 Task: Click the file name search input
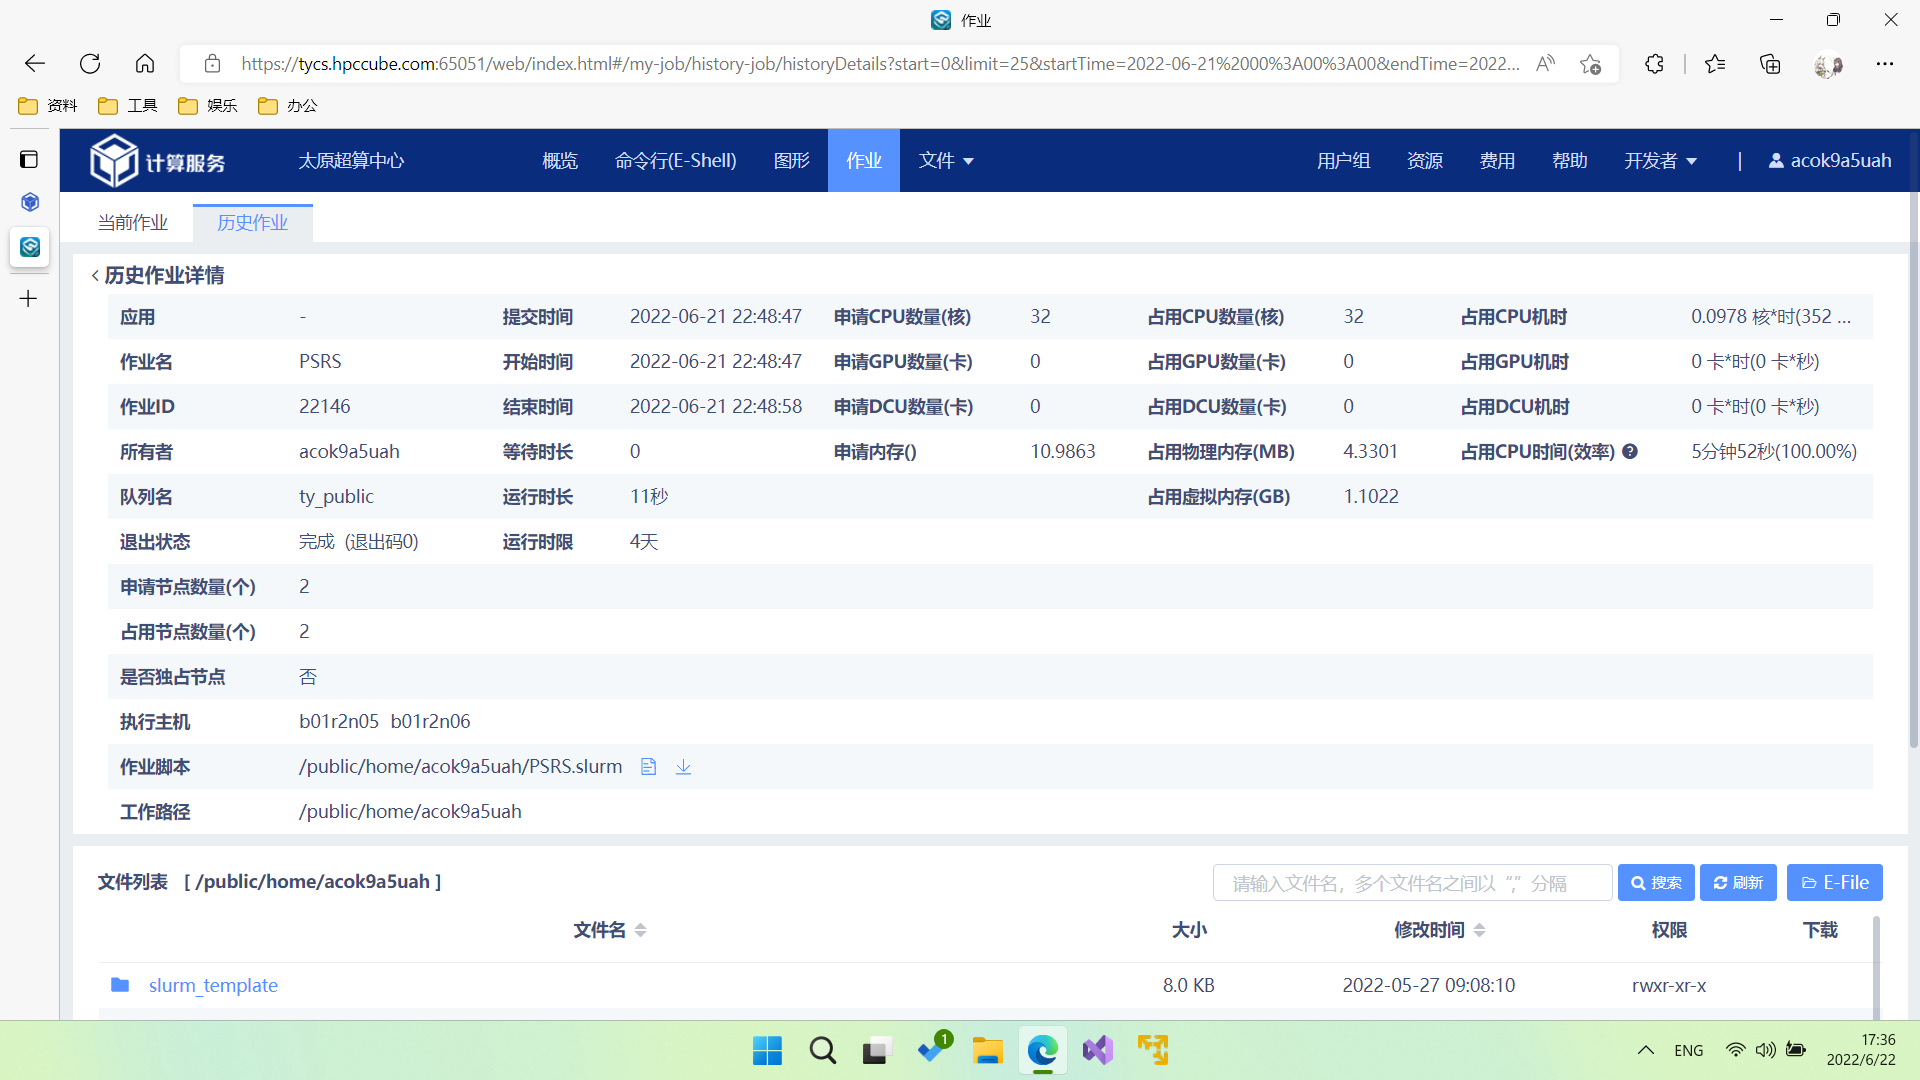[1412, 883]
